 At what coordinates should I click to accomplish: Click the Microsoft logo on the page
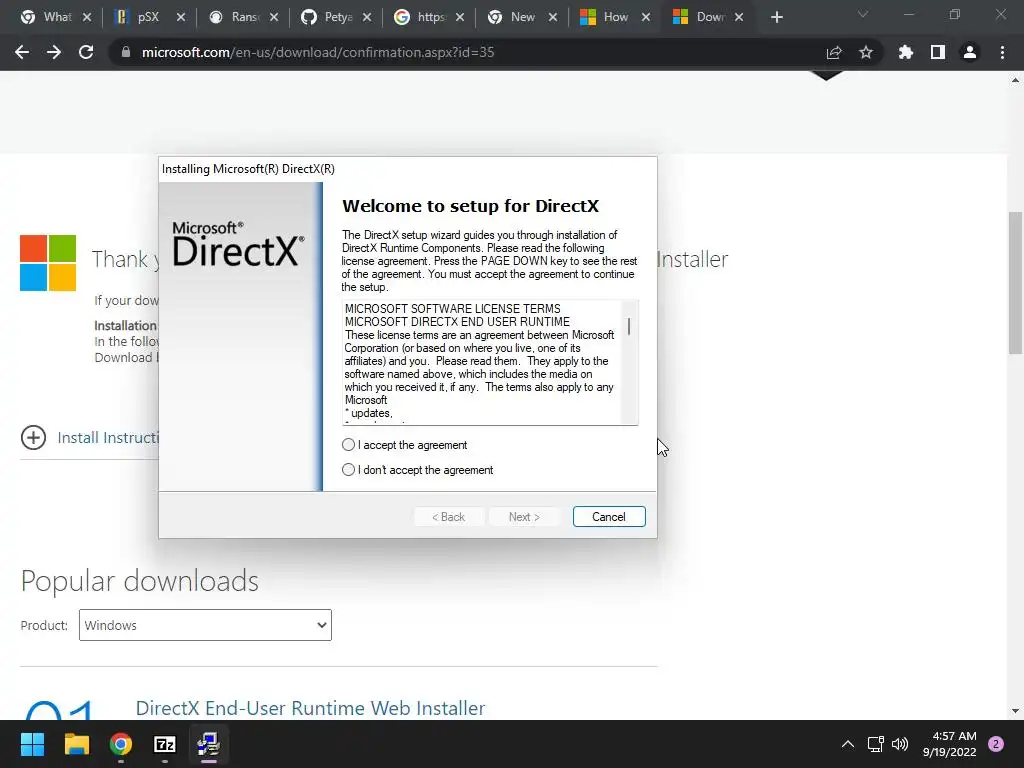[48, 263]
